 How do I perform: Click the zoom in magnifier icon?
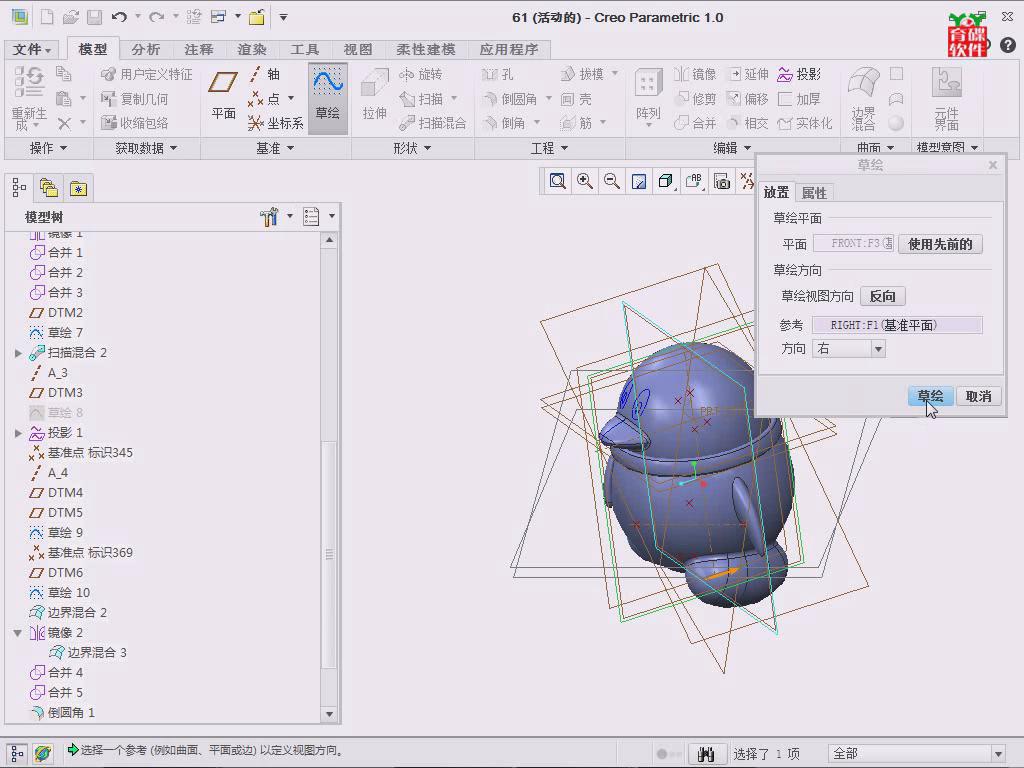(584, 182)
